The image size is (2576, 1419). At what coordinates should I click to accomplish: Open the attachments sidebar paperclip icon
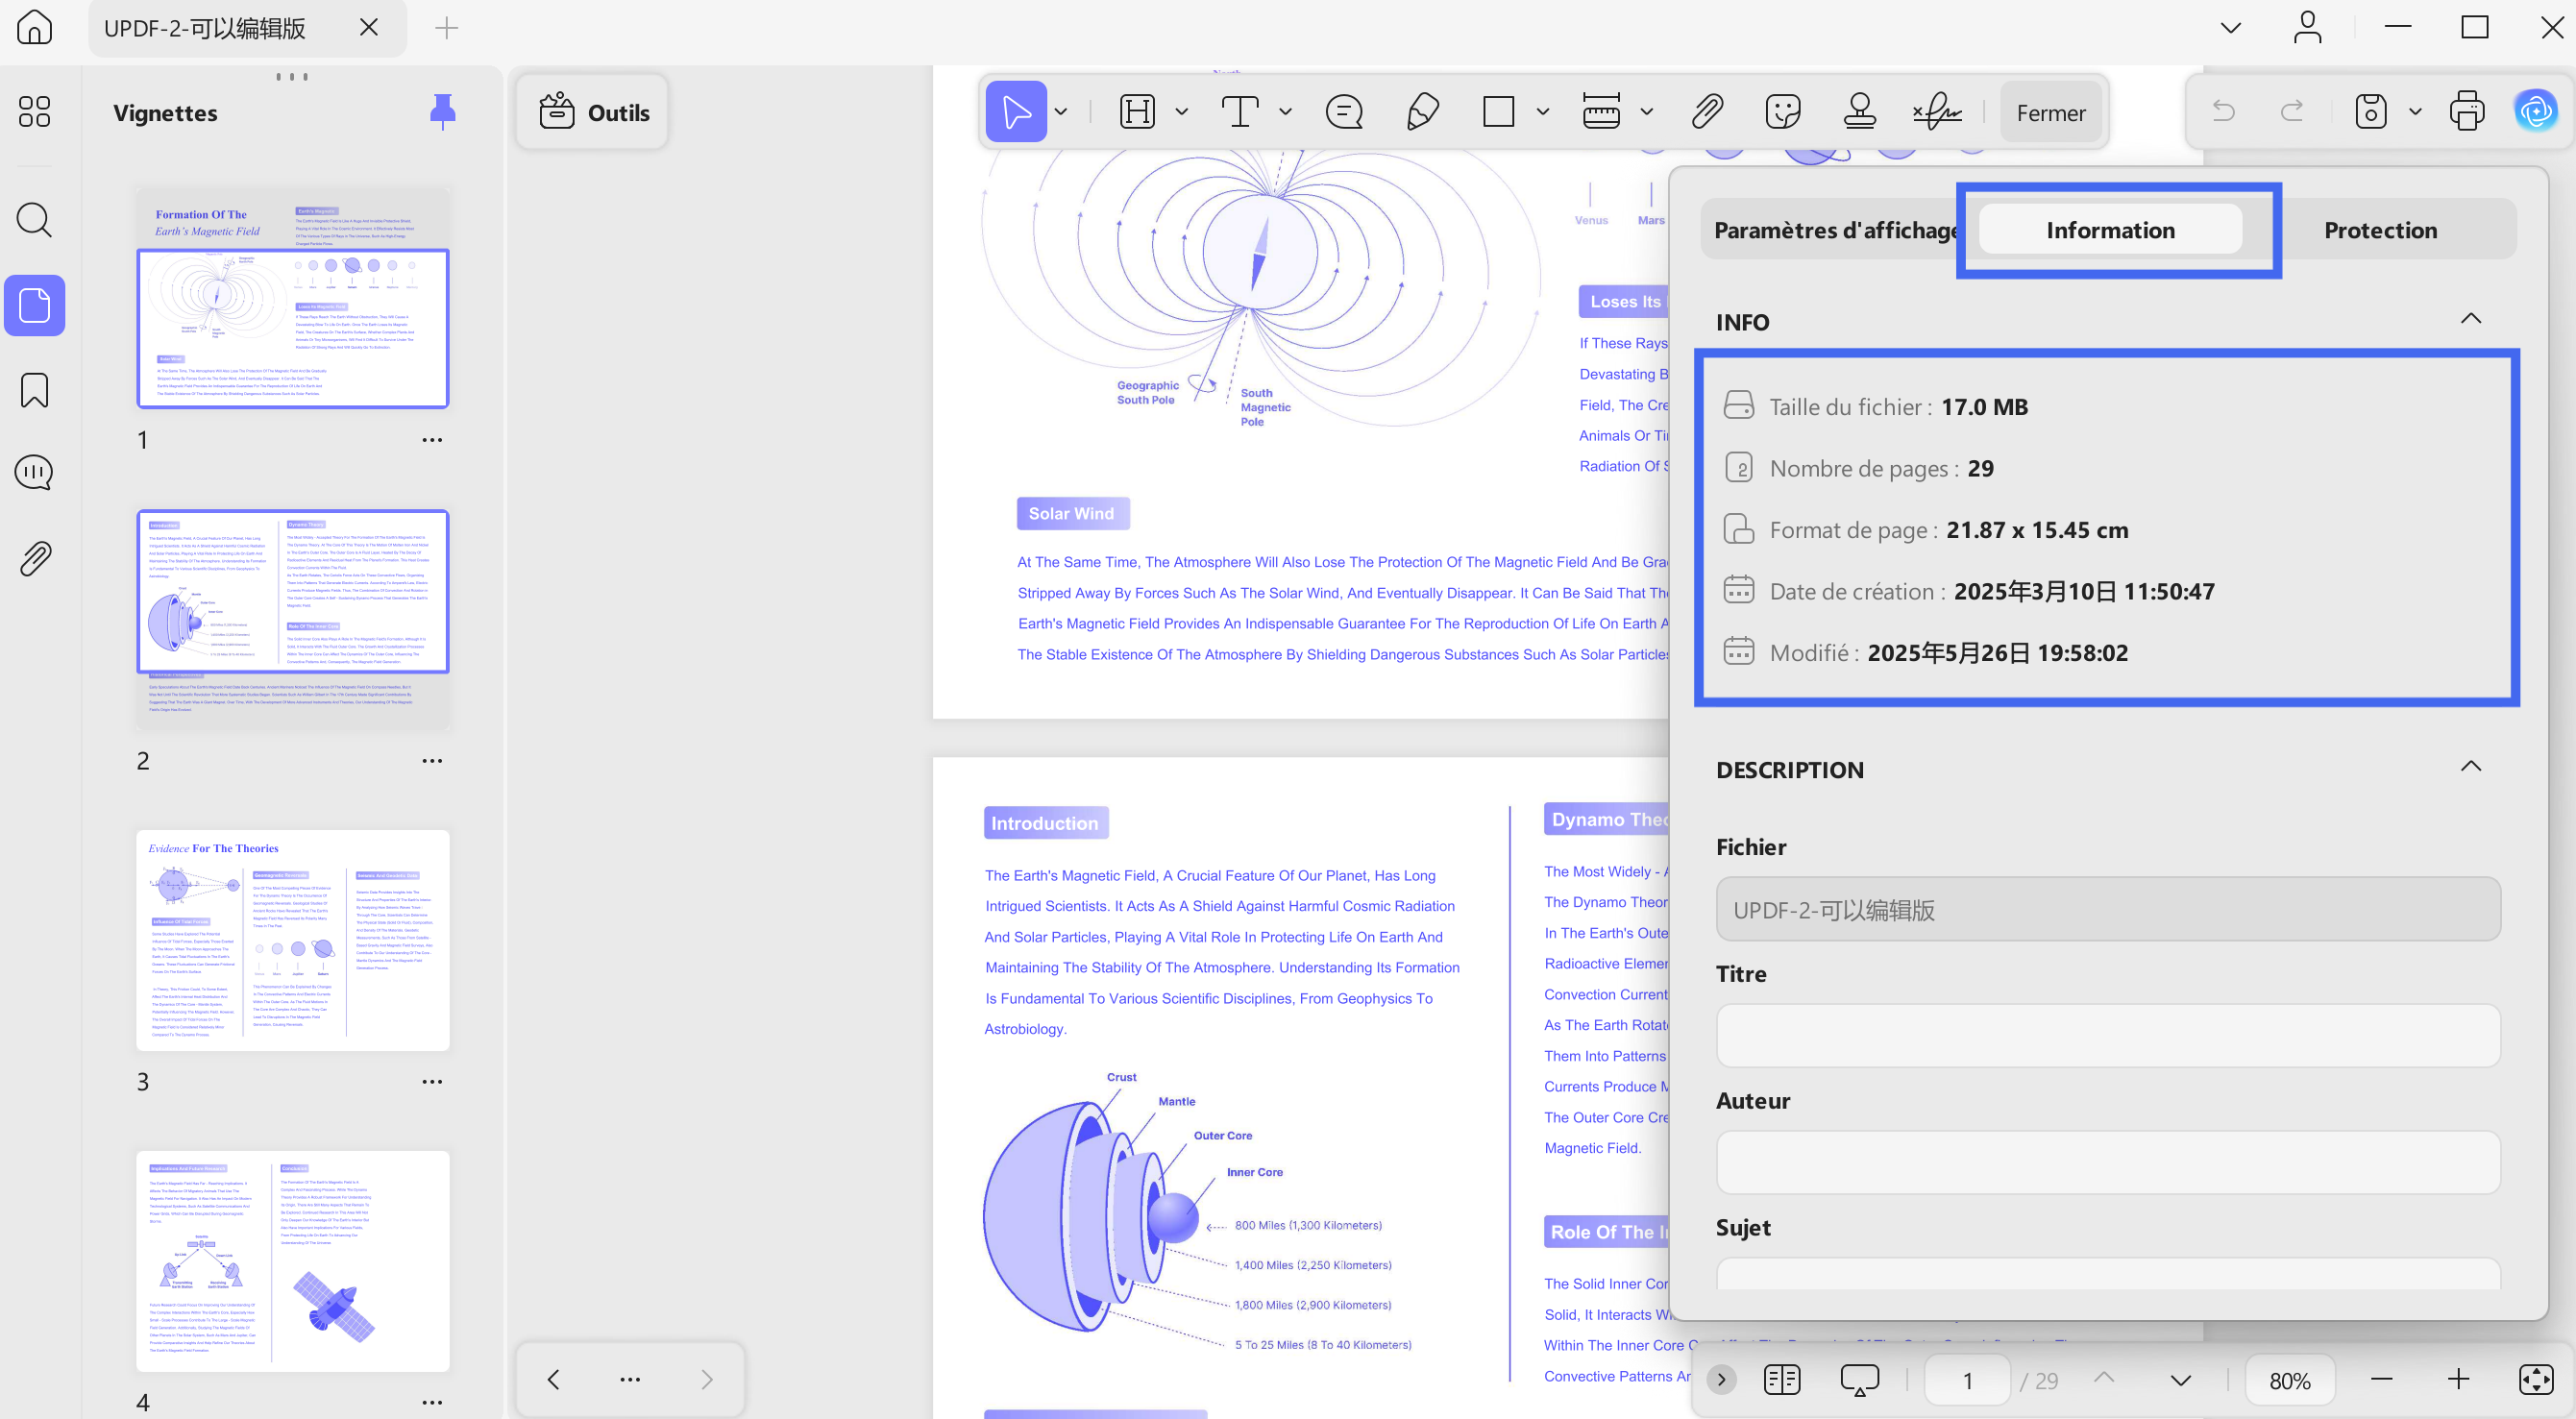click(35, 558)
